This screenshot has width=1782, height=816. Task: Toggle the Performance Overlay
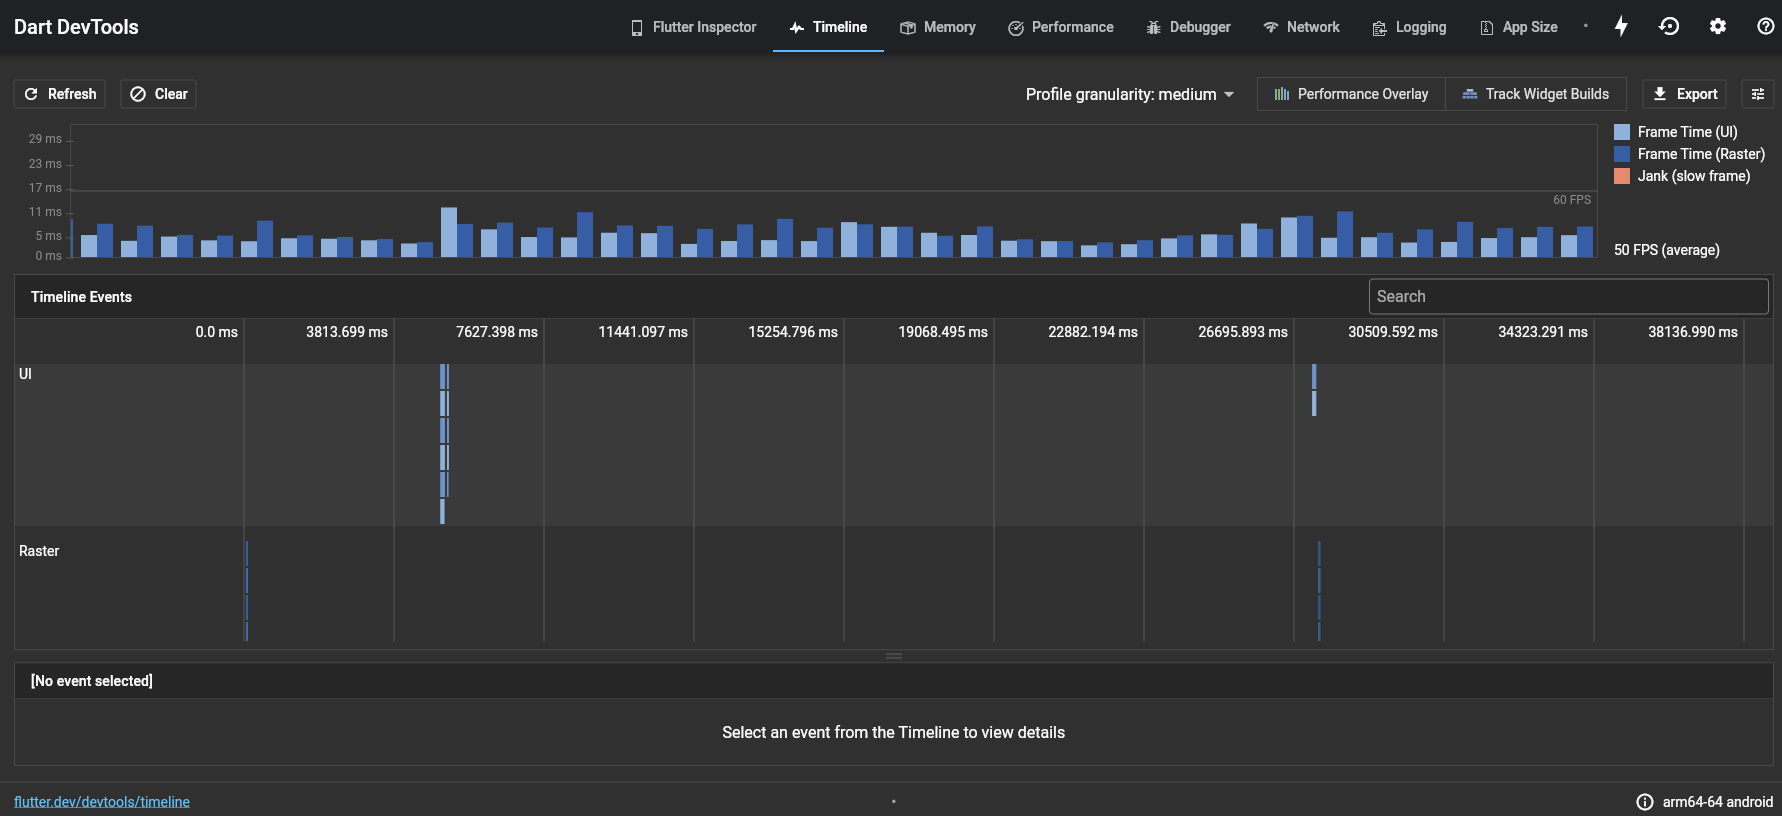pos(1351,94)
